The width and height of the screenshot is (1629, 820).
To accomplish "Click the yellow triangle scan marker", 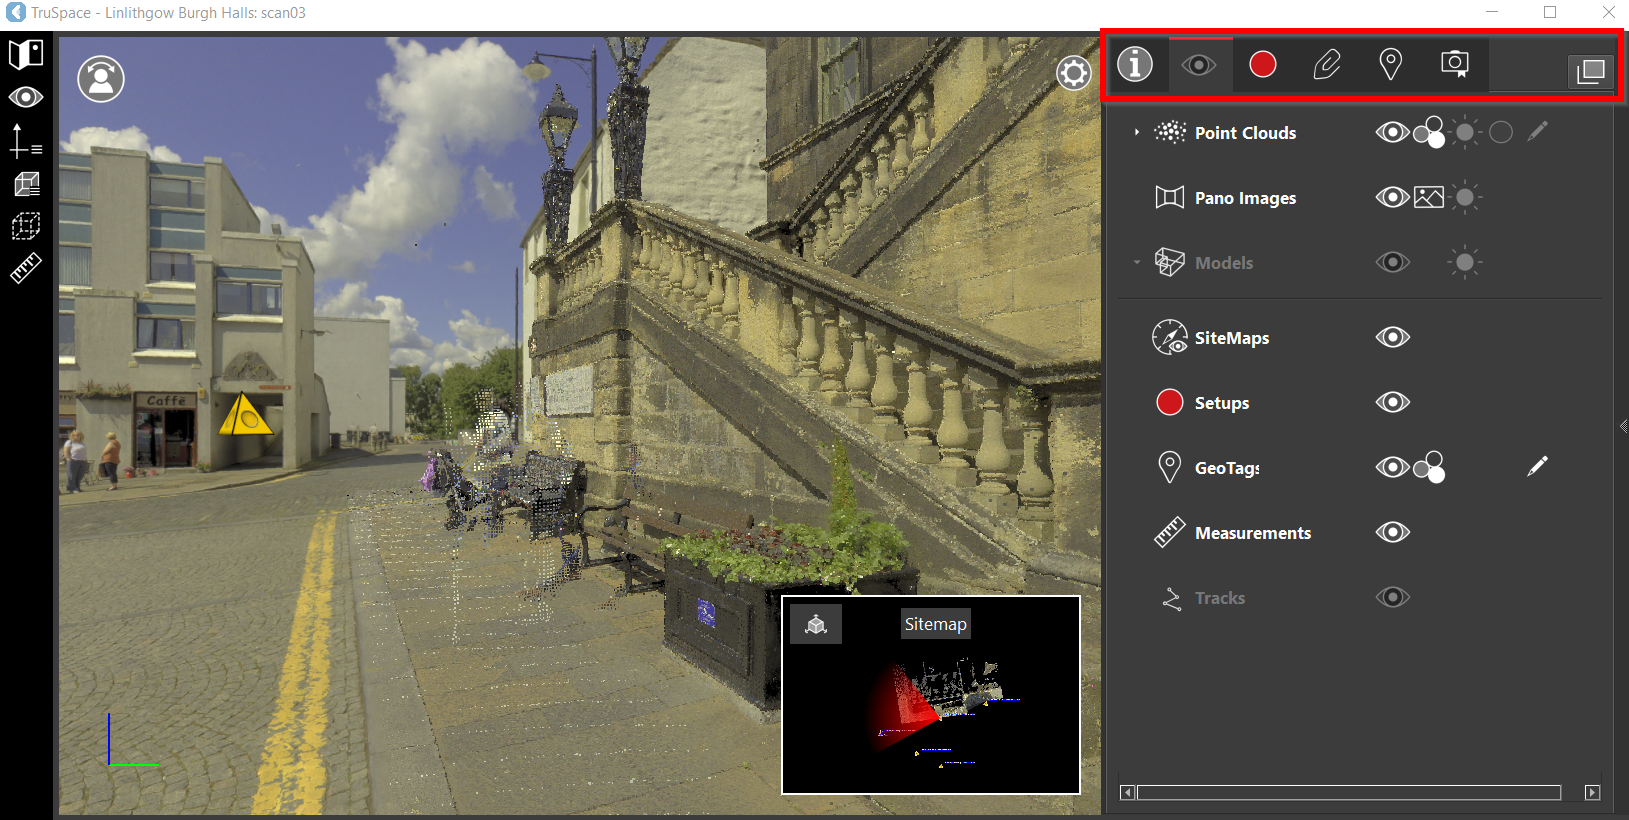I will [x=244, y=415].
